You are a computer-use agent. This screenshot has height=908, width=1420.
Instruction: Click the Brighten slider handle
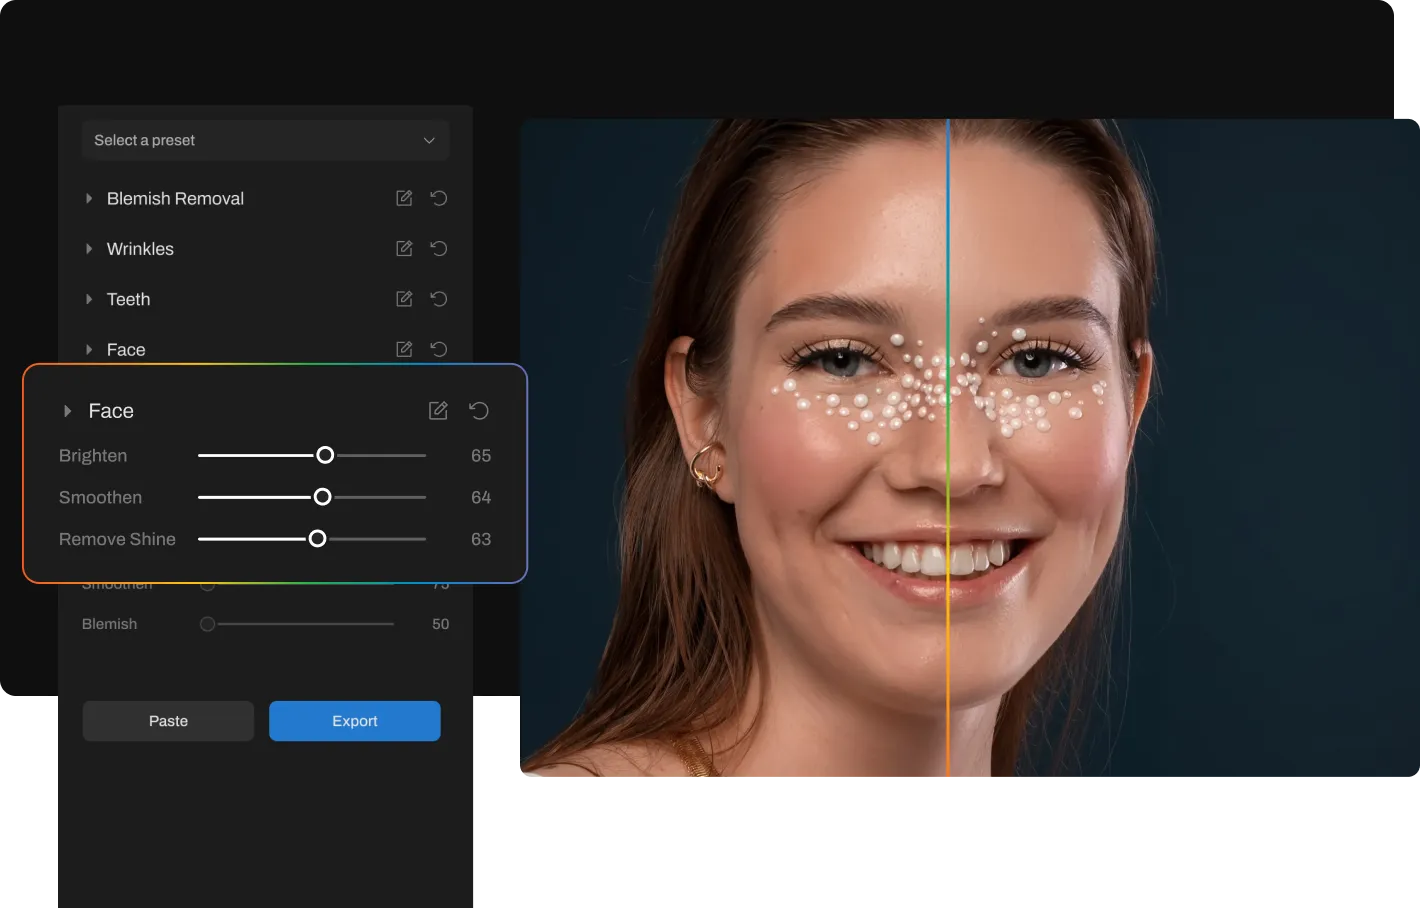click(325, 455)
